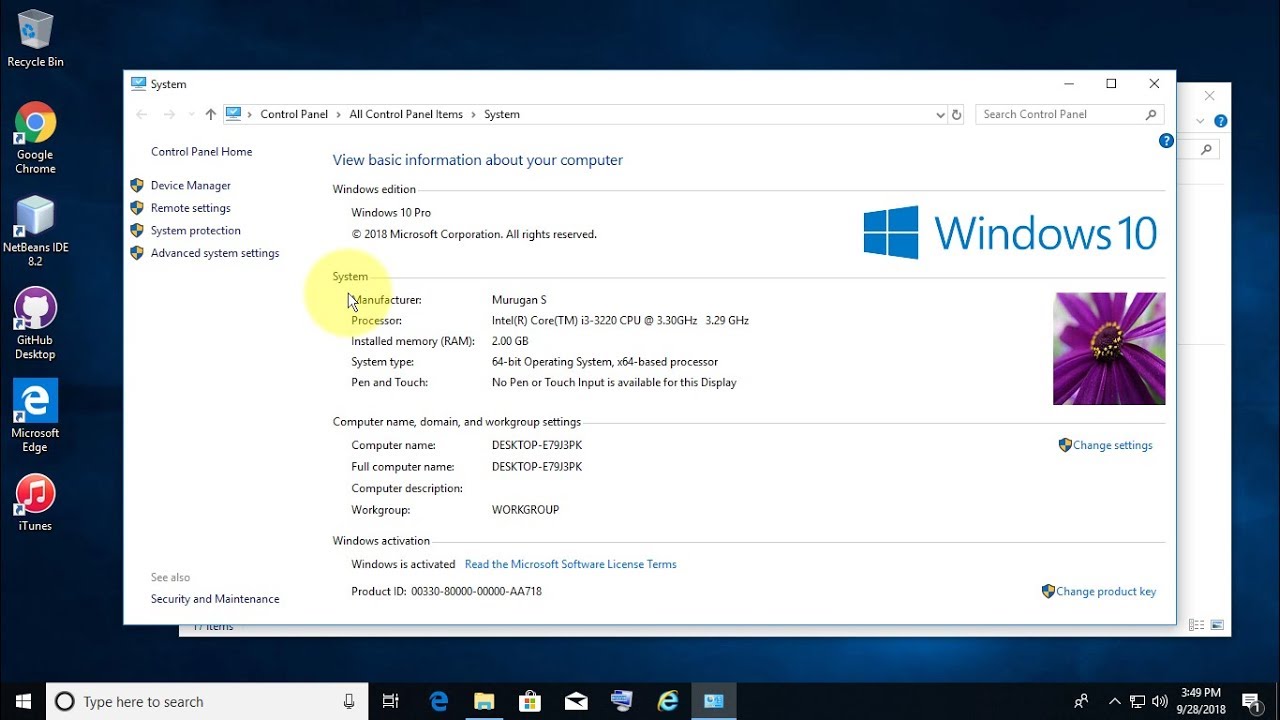Select the Control Panel breadcrumb
The width and height of the screenshot is (1280, 720).
pos(294,114)
